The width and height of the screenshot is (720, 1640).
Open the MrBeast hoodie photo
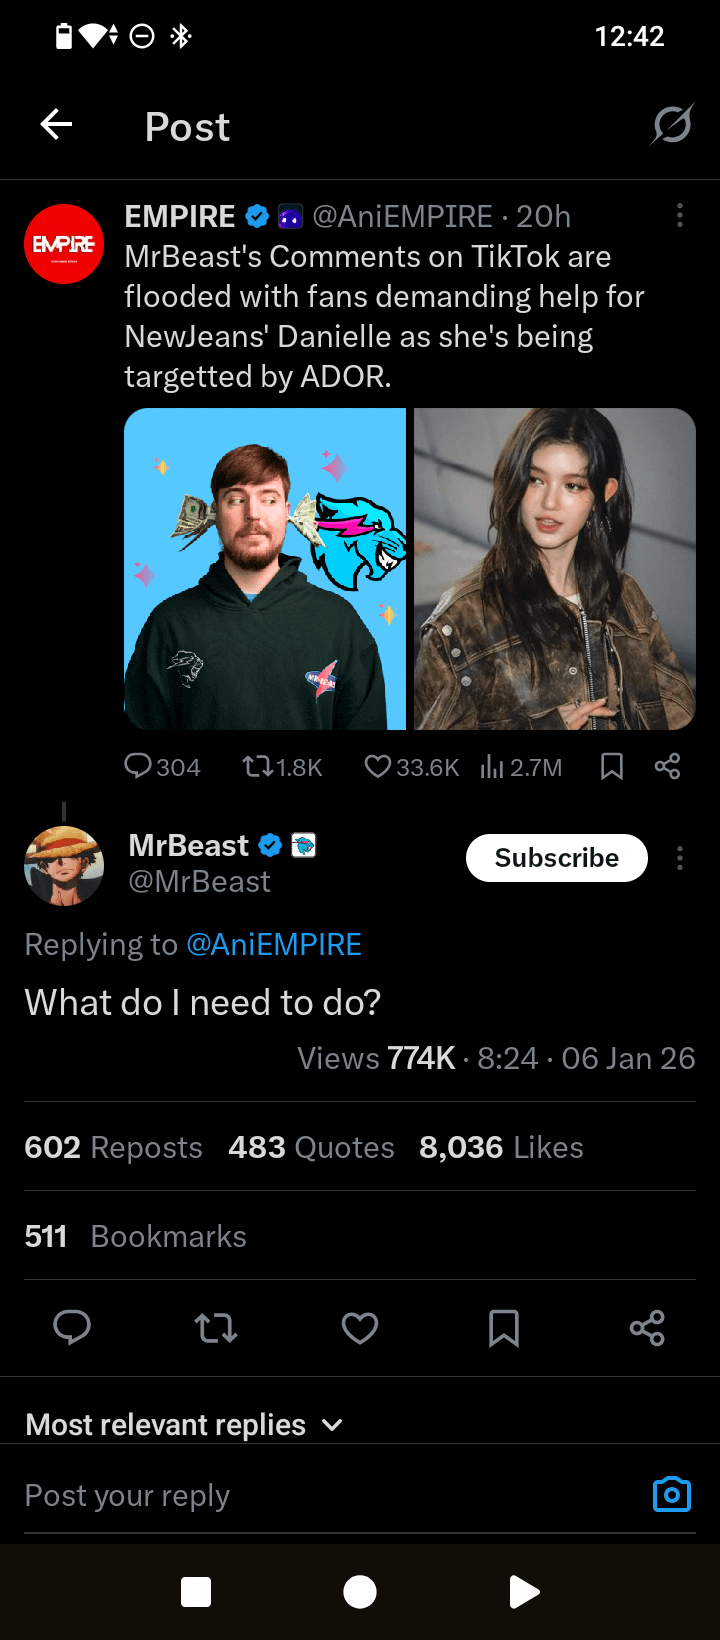pyautogui.click(x=265, y=569)
